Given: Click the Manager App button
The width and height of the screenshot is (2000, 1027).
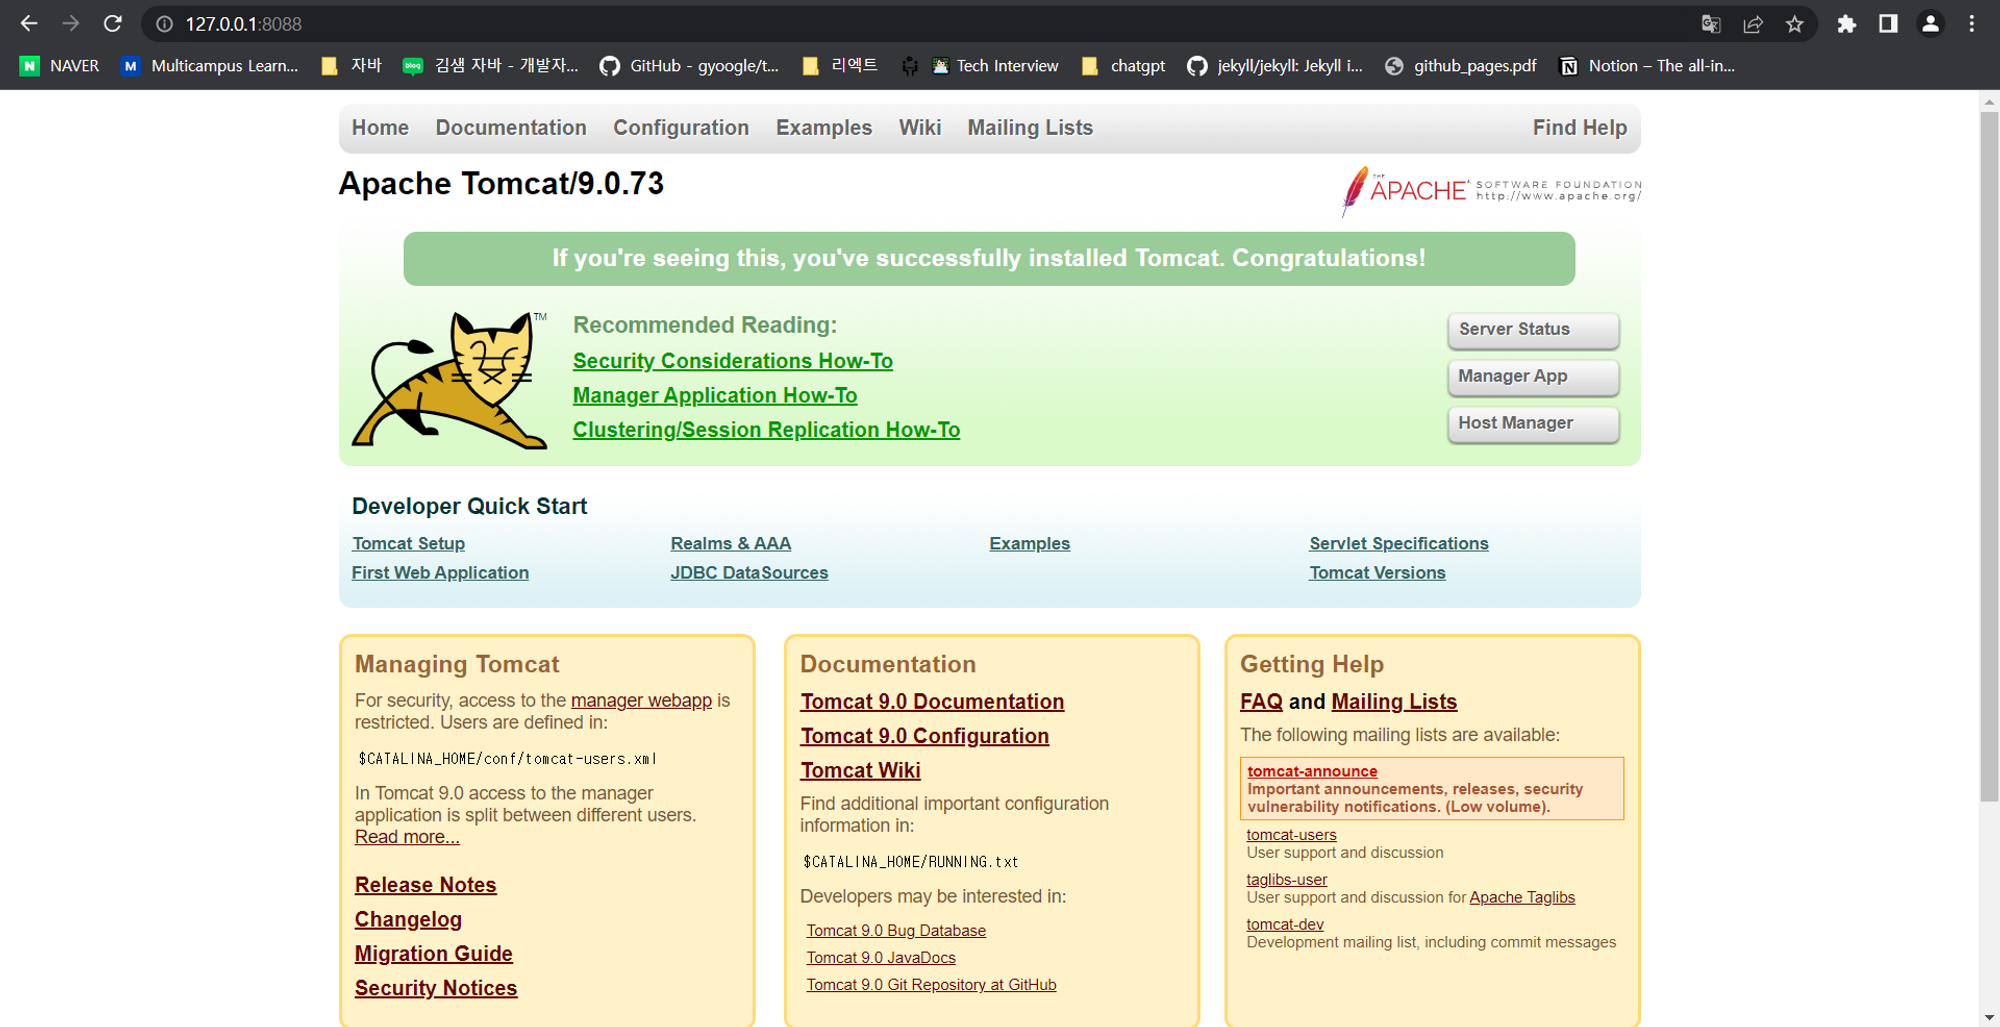Looking at the screenshot, I should [x=1533, y=377].
